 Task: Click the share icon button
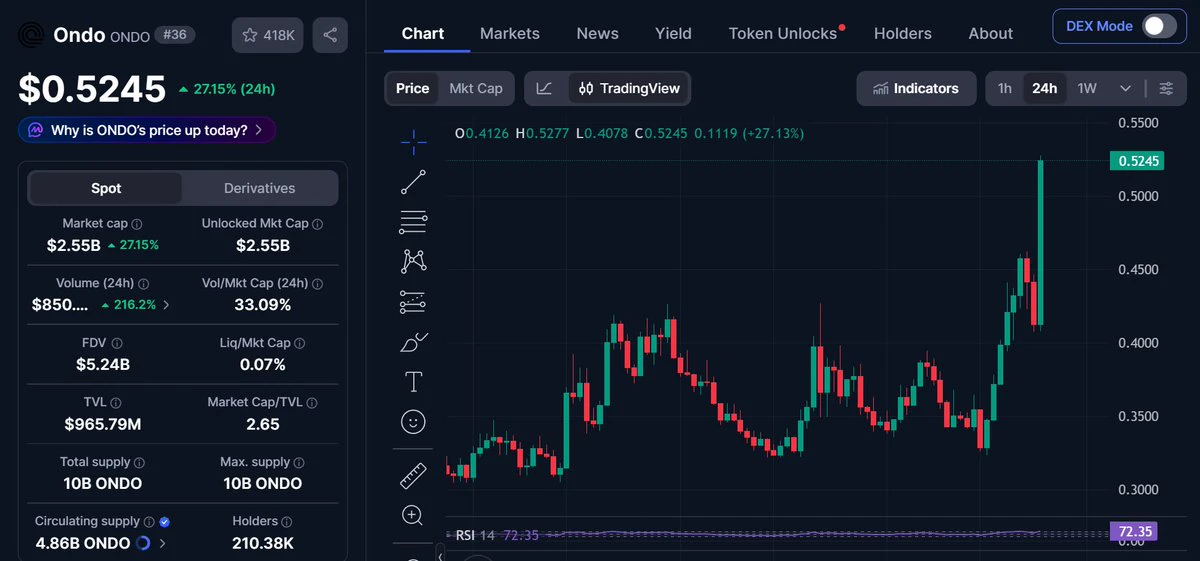(330, 35)
